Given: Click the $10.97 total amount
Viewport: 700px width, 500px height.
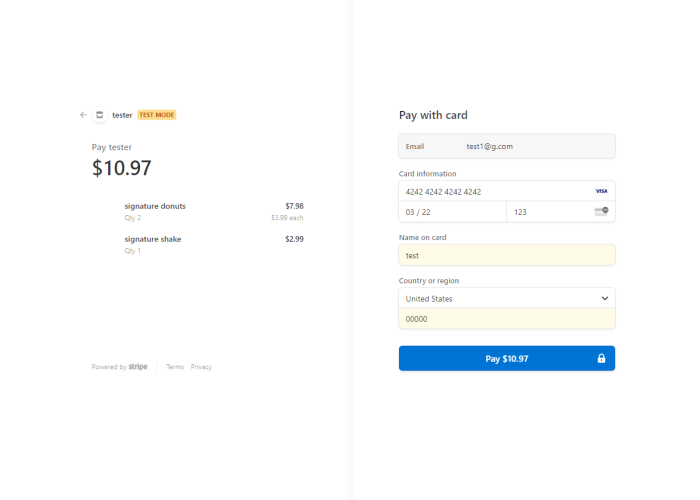Looking at the screenshot, I should coord(121,168).
